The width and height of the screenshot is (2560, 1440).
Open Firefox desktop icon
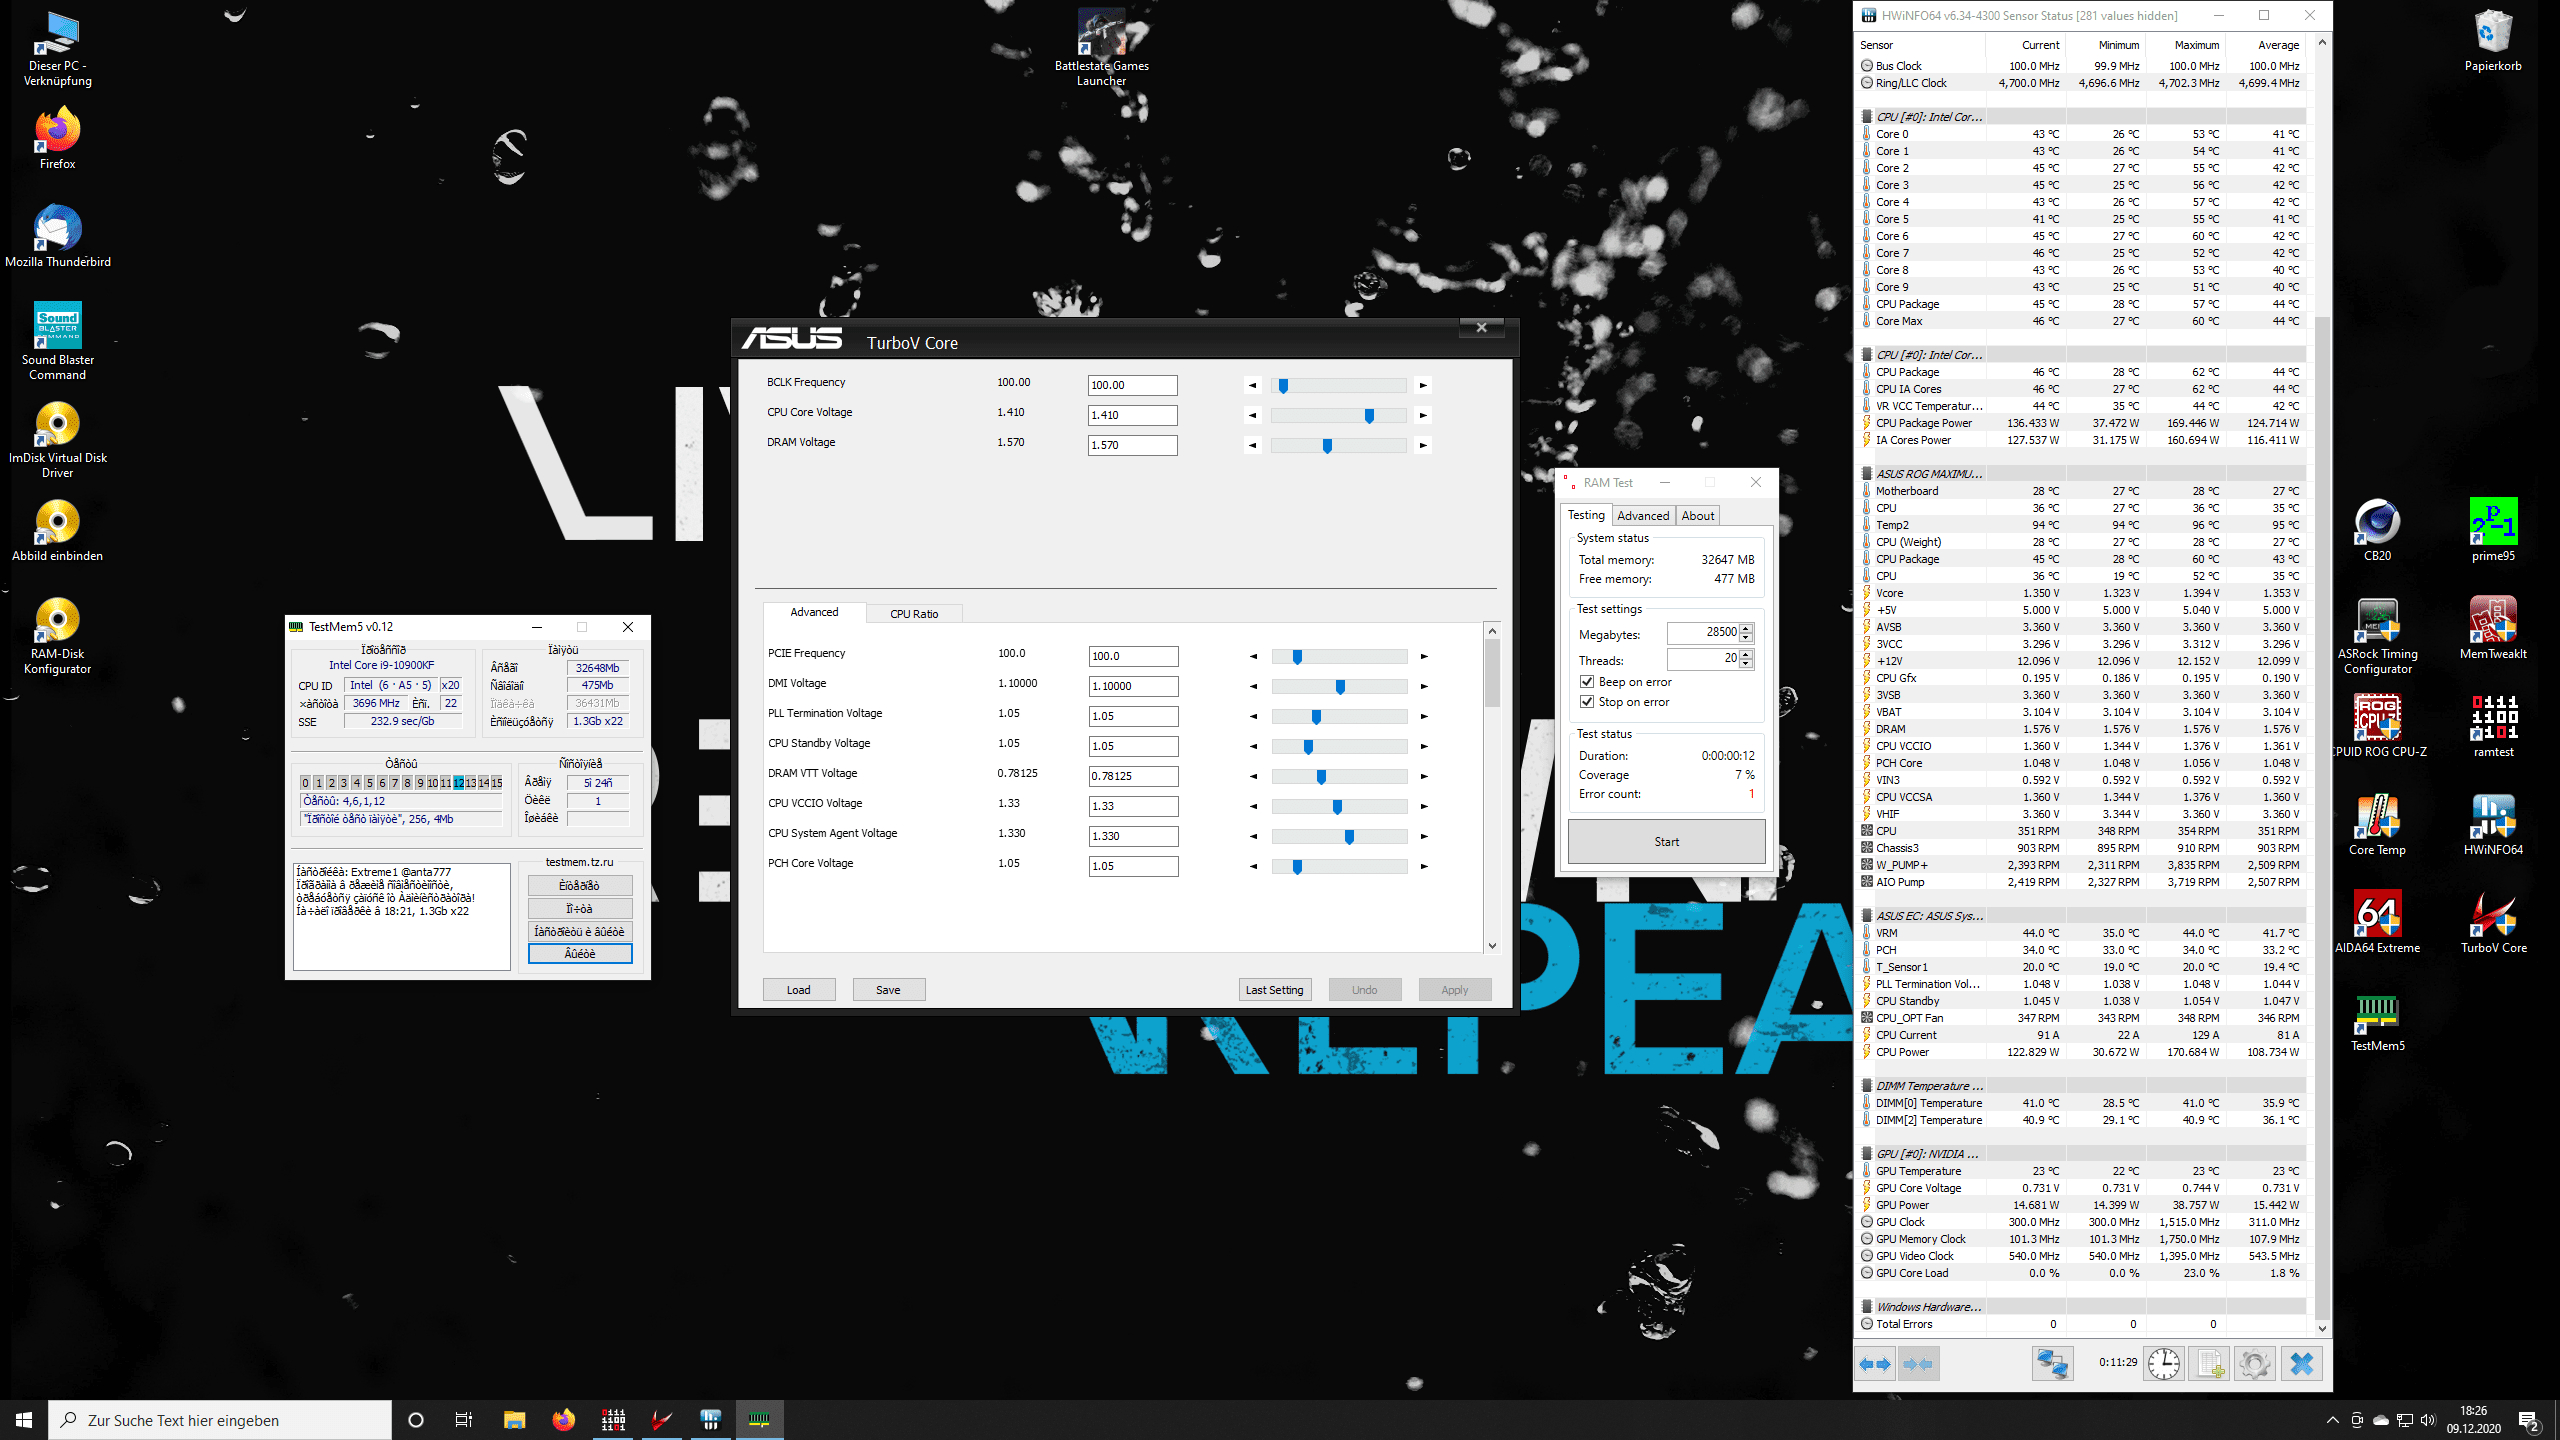pyautogui.click(x=57, y=138)
